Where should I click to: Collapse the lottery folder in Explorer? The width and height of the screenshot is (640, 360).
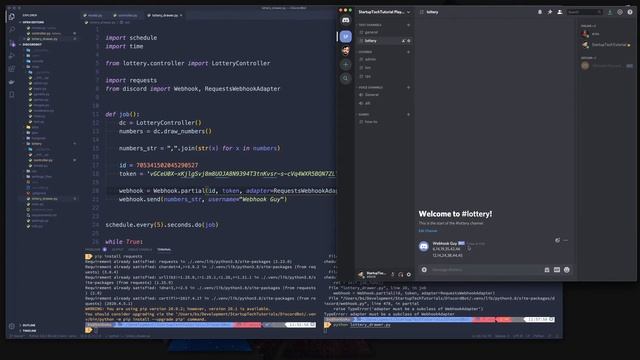[x=37, y=144]
